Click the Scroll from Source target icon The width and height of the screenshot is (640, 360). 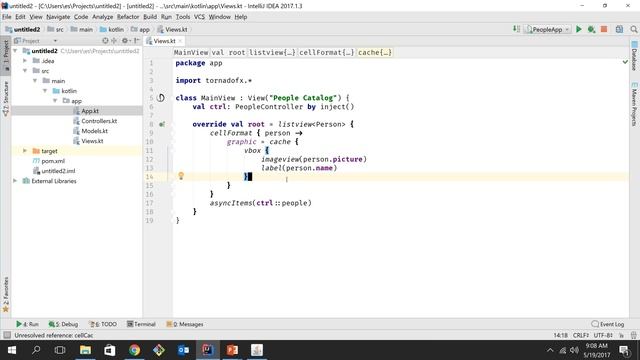coord(105,41)
